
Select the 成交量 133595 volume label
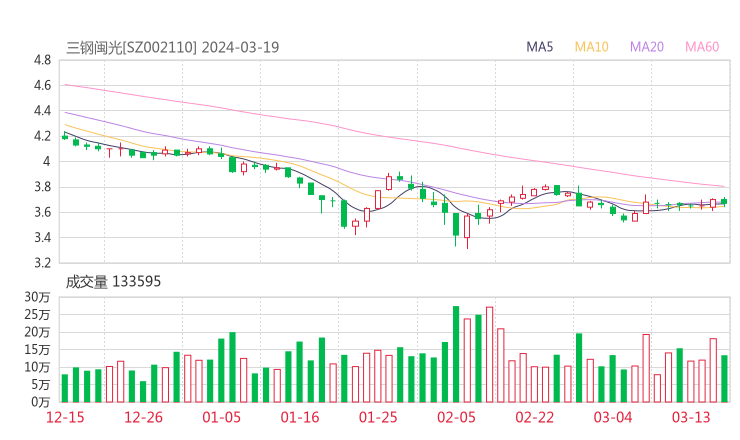[113, 282]
